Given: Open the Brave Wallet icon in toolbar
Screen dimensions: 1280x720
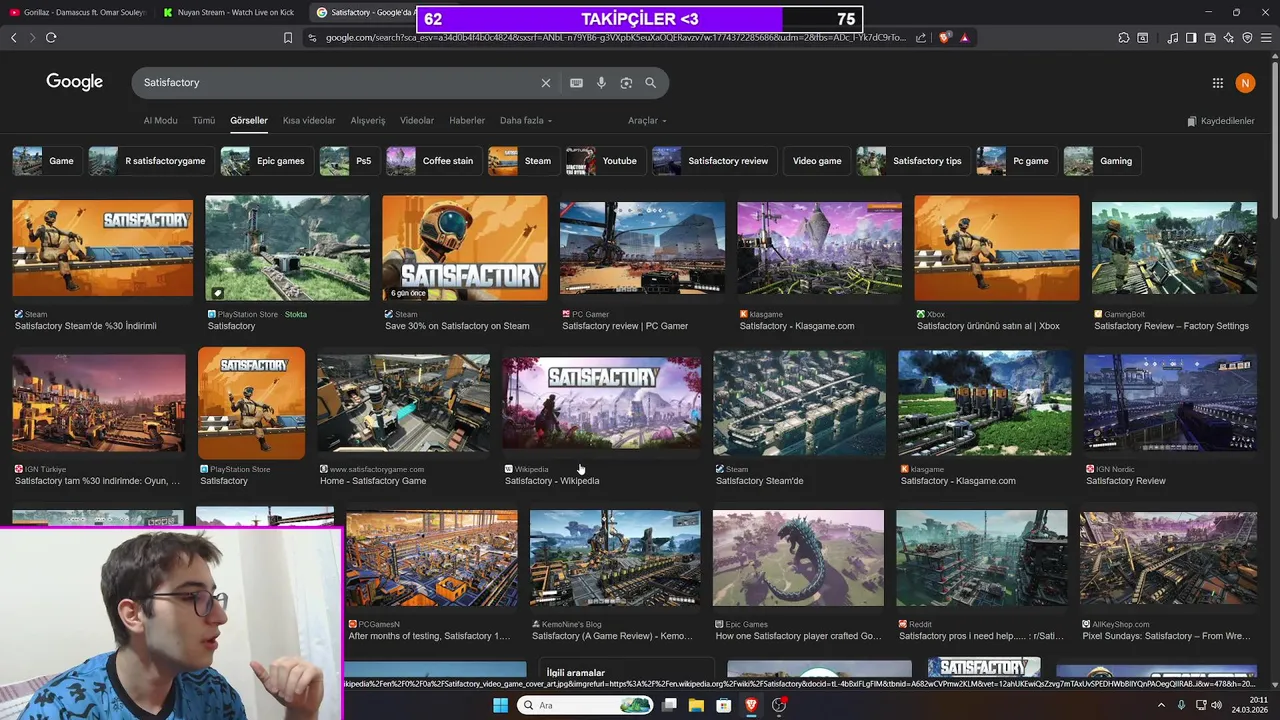Looking at the screenshot, I should tap(1210, 38).
